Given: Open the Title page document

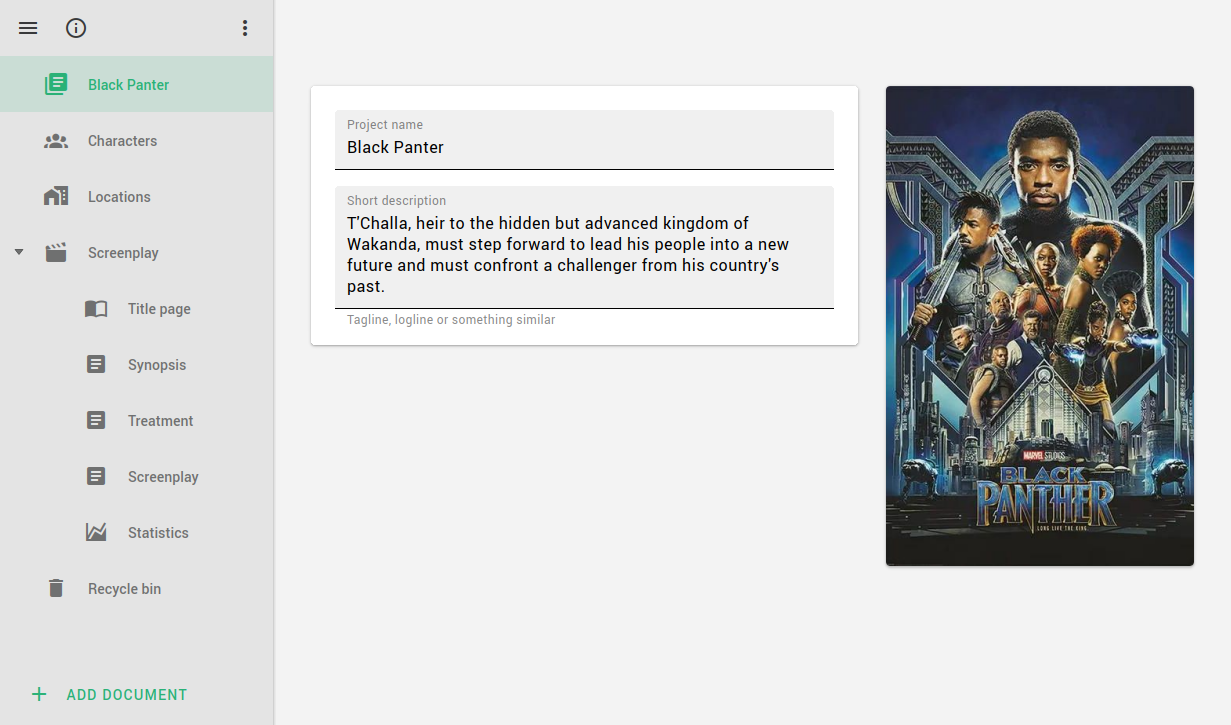Looking at the screenshot, I should 137,309.
